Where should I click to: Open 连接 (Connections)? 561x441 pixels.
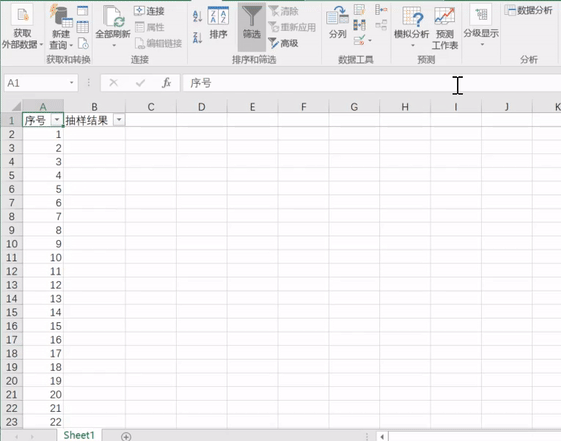[149, 11]
